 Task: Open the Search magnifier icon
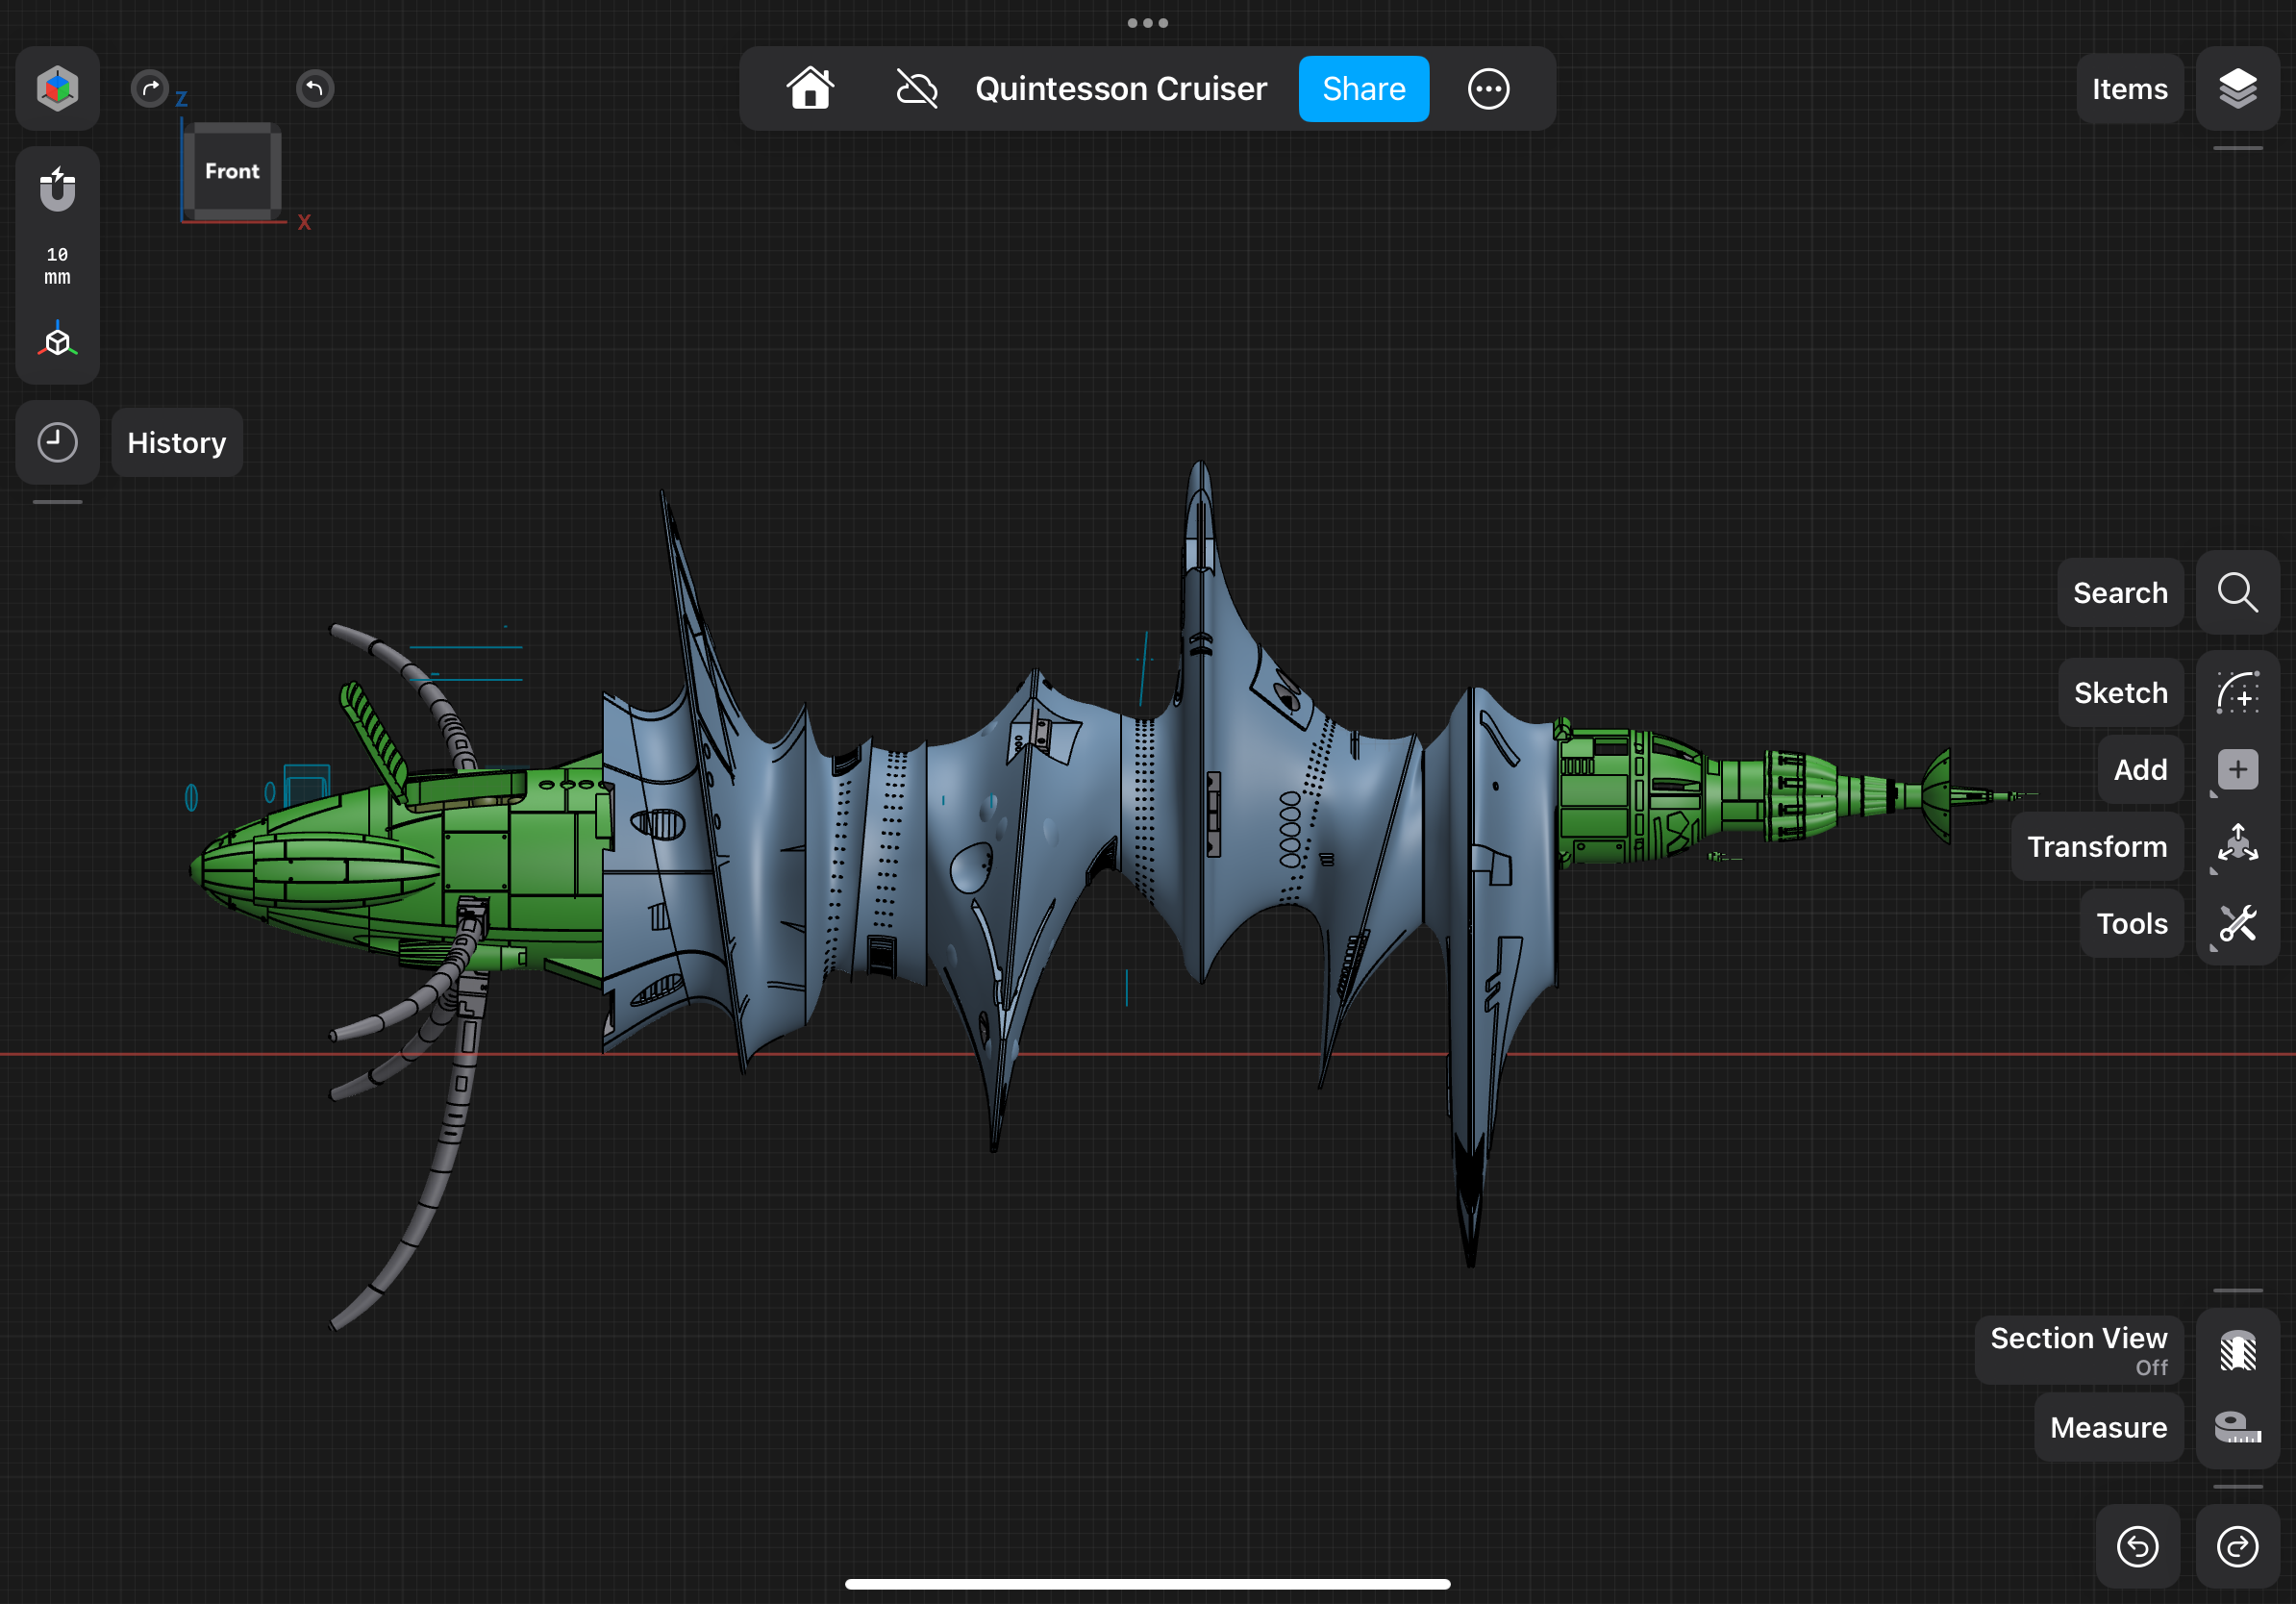point(2238,592)
